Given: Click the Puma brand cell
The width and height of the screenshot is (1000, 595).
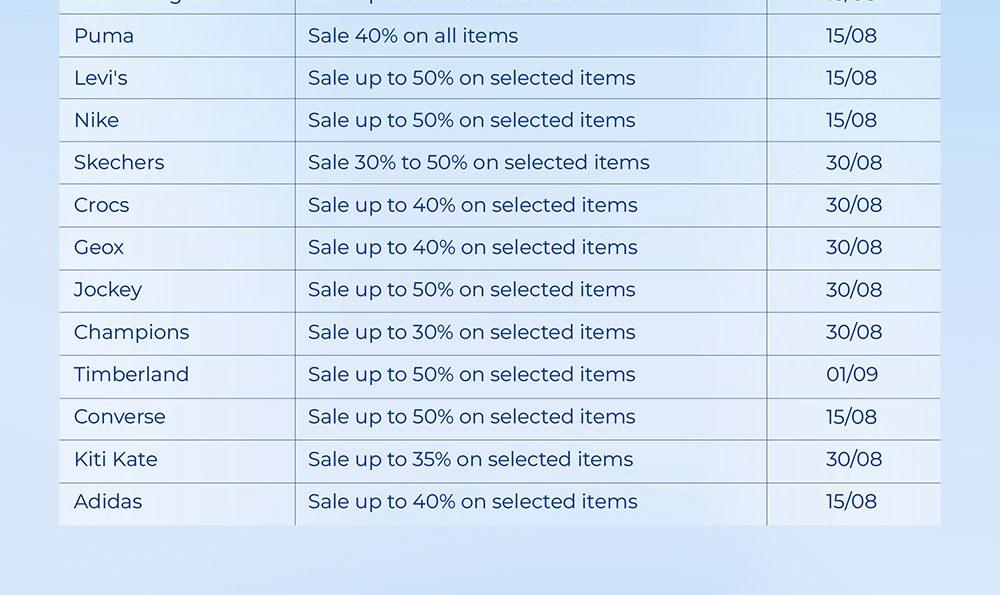Looking at the screenshot, I should click(x=104, y=36).
